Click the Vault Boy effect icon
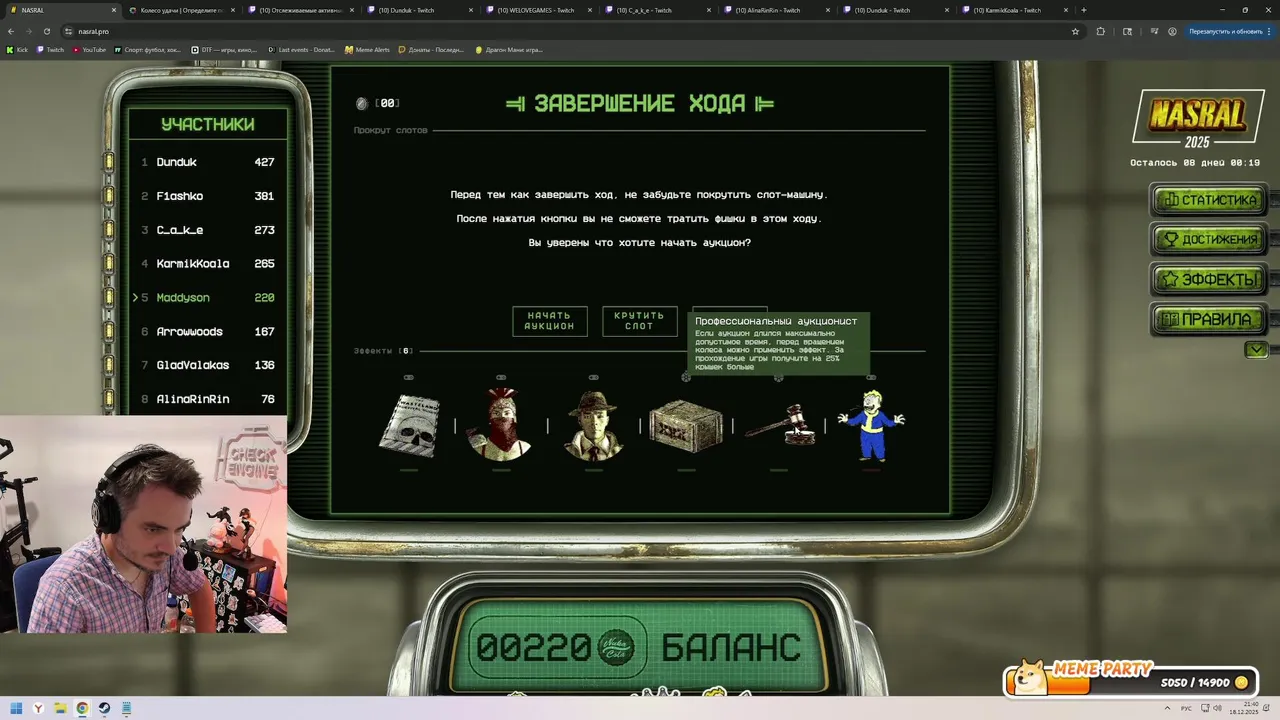The image size is (1280, 720). point(871,425)
